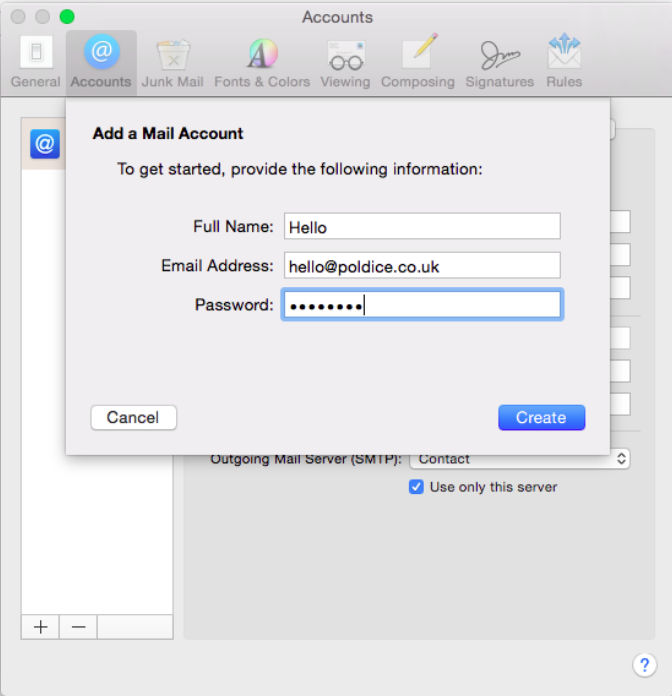Remove account with minus button
Viewport: 672px width, 696px height.
click(x=78, y=627)
